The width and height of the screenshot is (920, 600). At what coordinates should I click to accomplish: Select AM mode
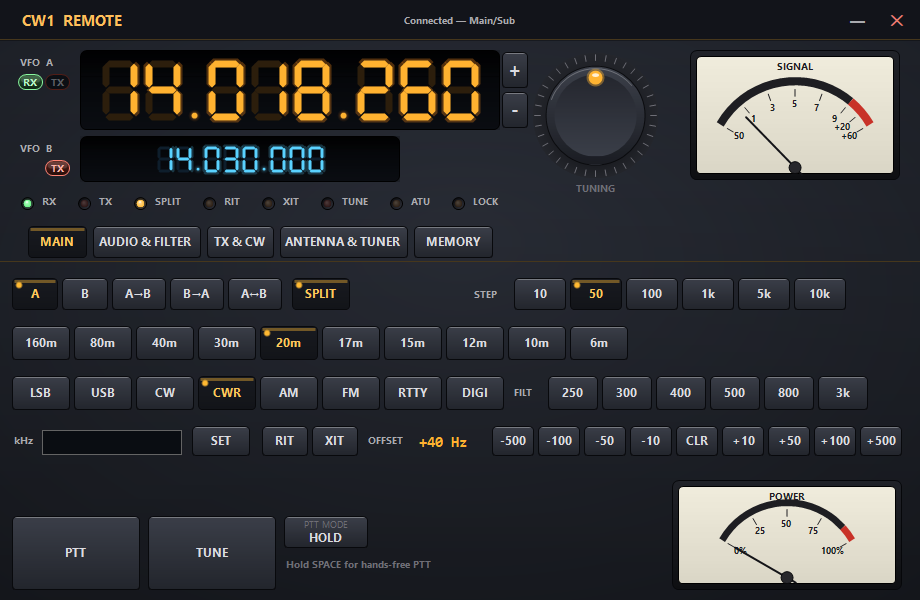(x=289, y=393)
